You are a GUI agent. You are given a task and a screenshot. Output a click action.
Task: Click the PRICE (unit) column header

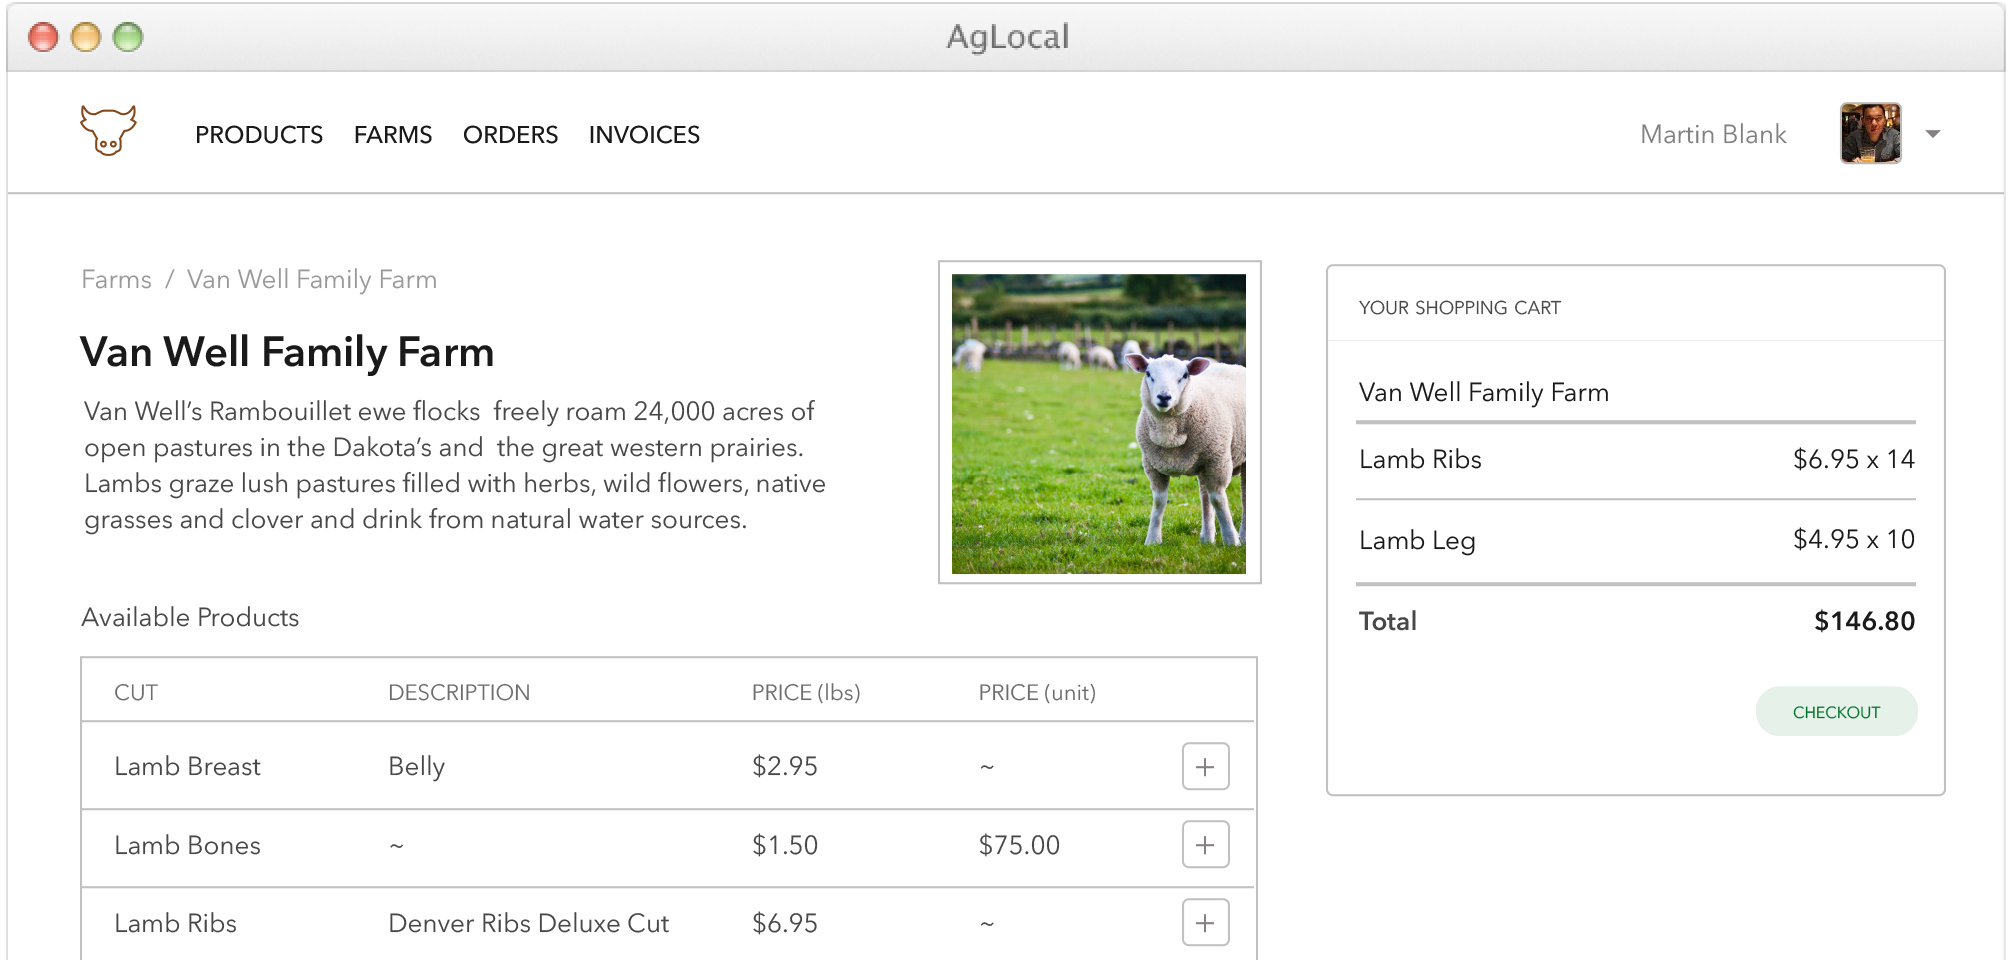[x=1037, y=693]
